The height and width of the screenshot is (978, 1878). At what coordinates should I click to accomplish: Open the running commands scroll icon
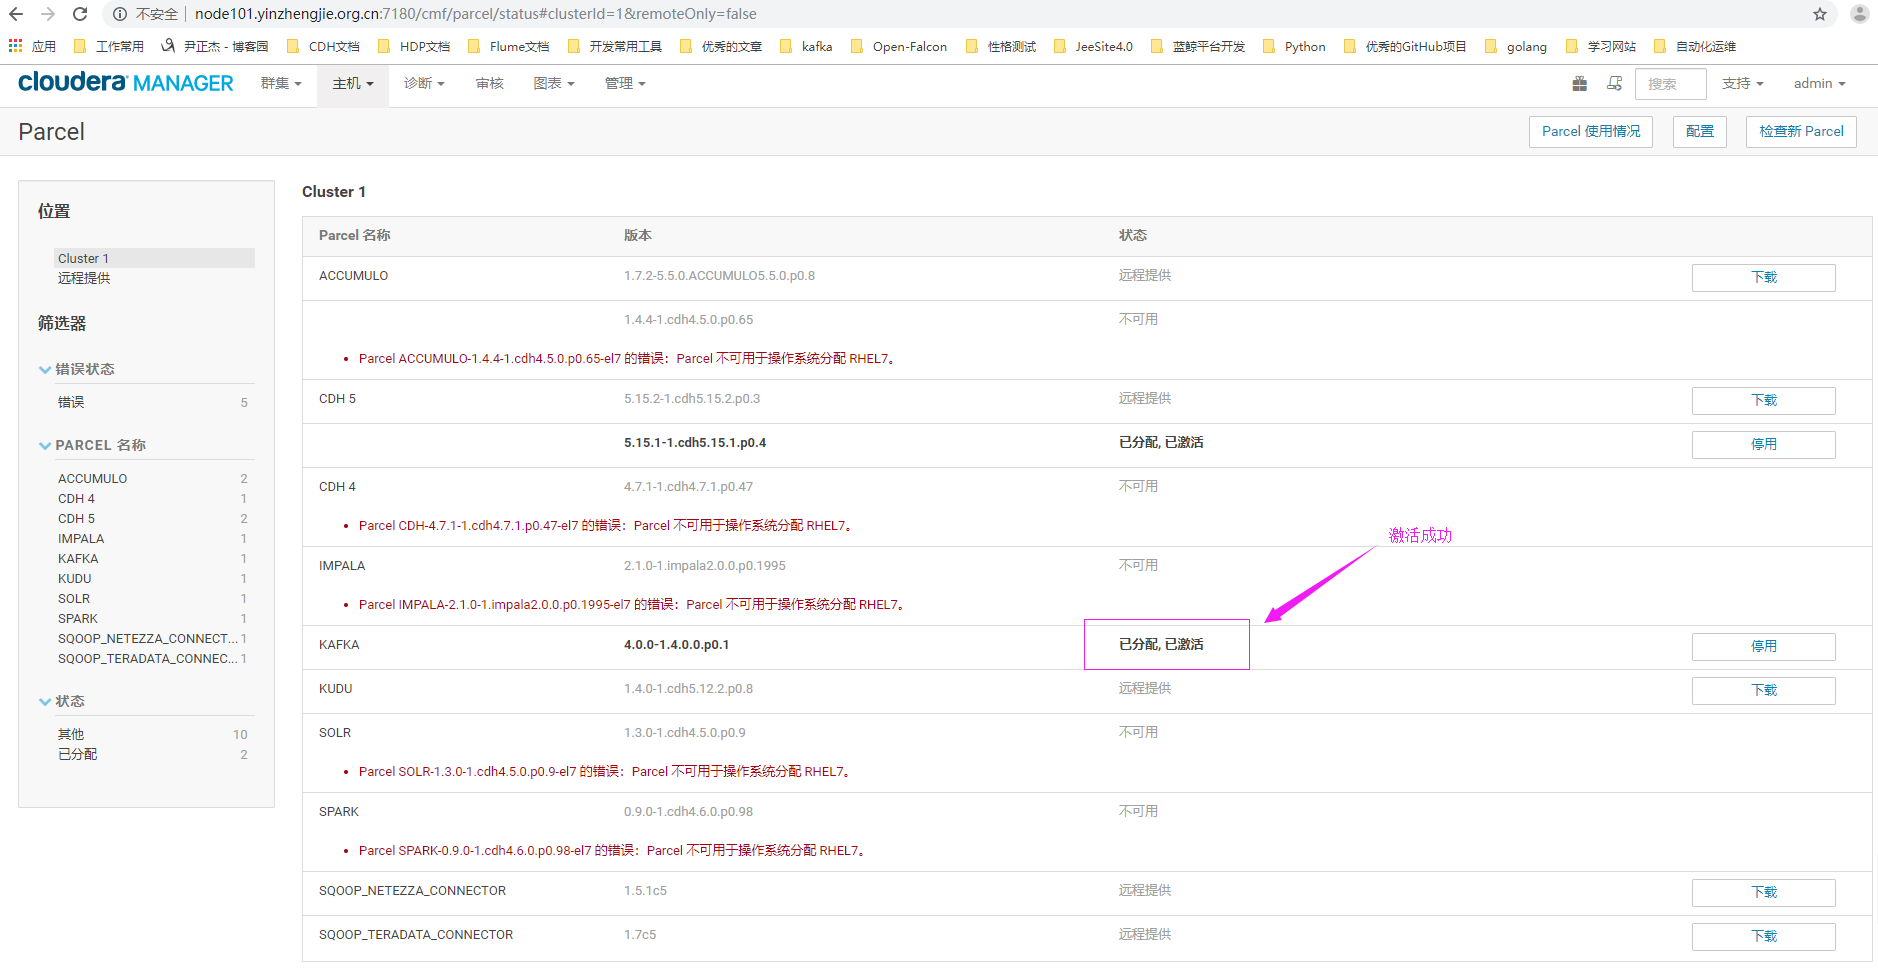(1614, 84)
